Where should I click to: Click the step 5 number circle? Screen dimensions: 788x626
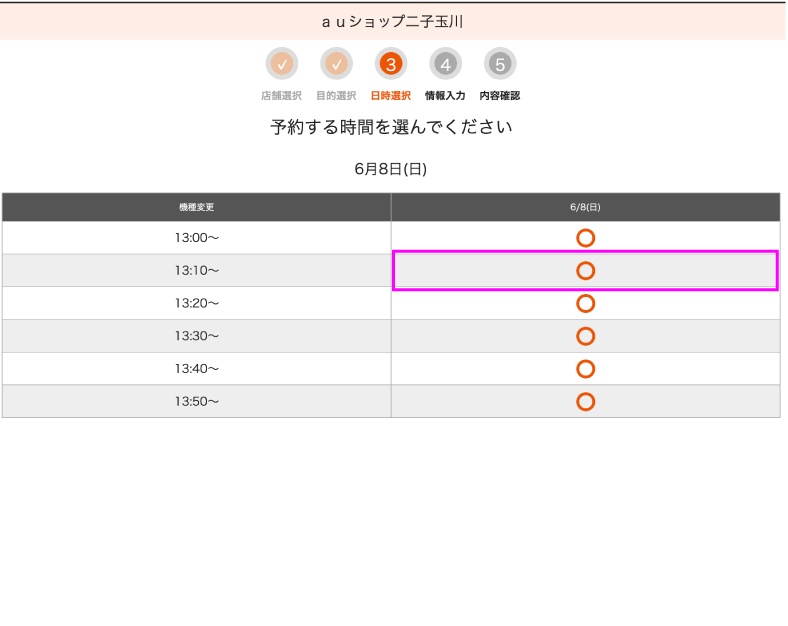tap(500, 64)
